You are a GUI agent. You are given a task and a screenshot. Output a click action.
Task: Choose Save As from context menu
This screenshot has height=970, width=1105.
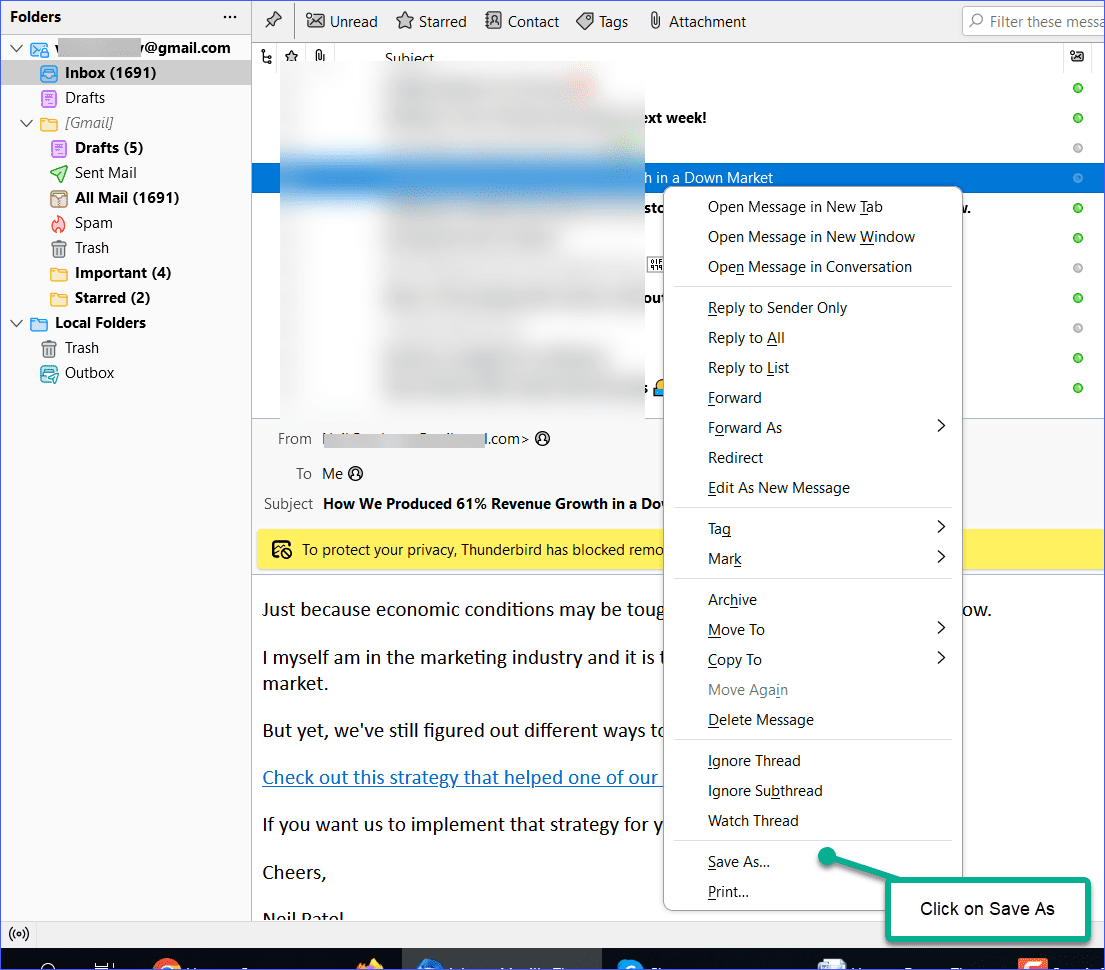[x=739, y=862]
